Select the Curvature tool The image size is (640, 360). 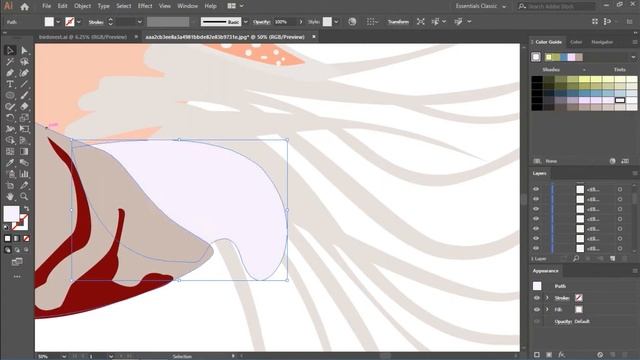tap(24, 73)
